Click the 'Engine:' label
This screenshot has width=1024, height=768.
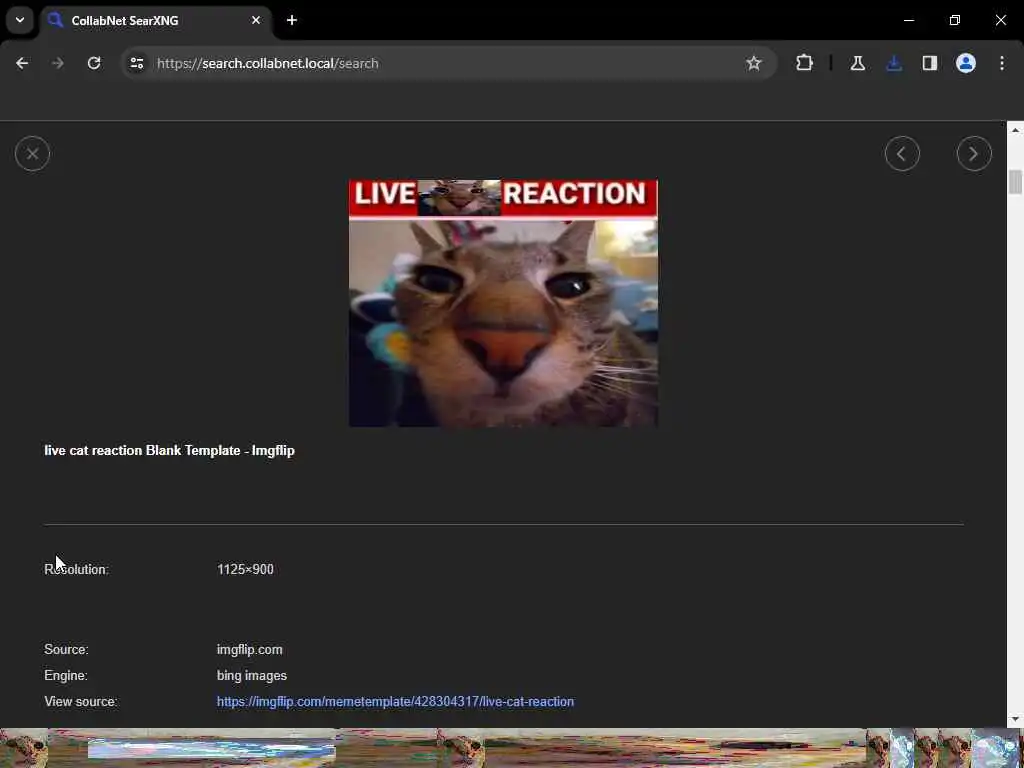click(x=65, y=675)
